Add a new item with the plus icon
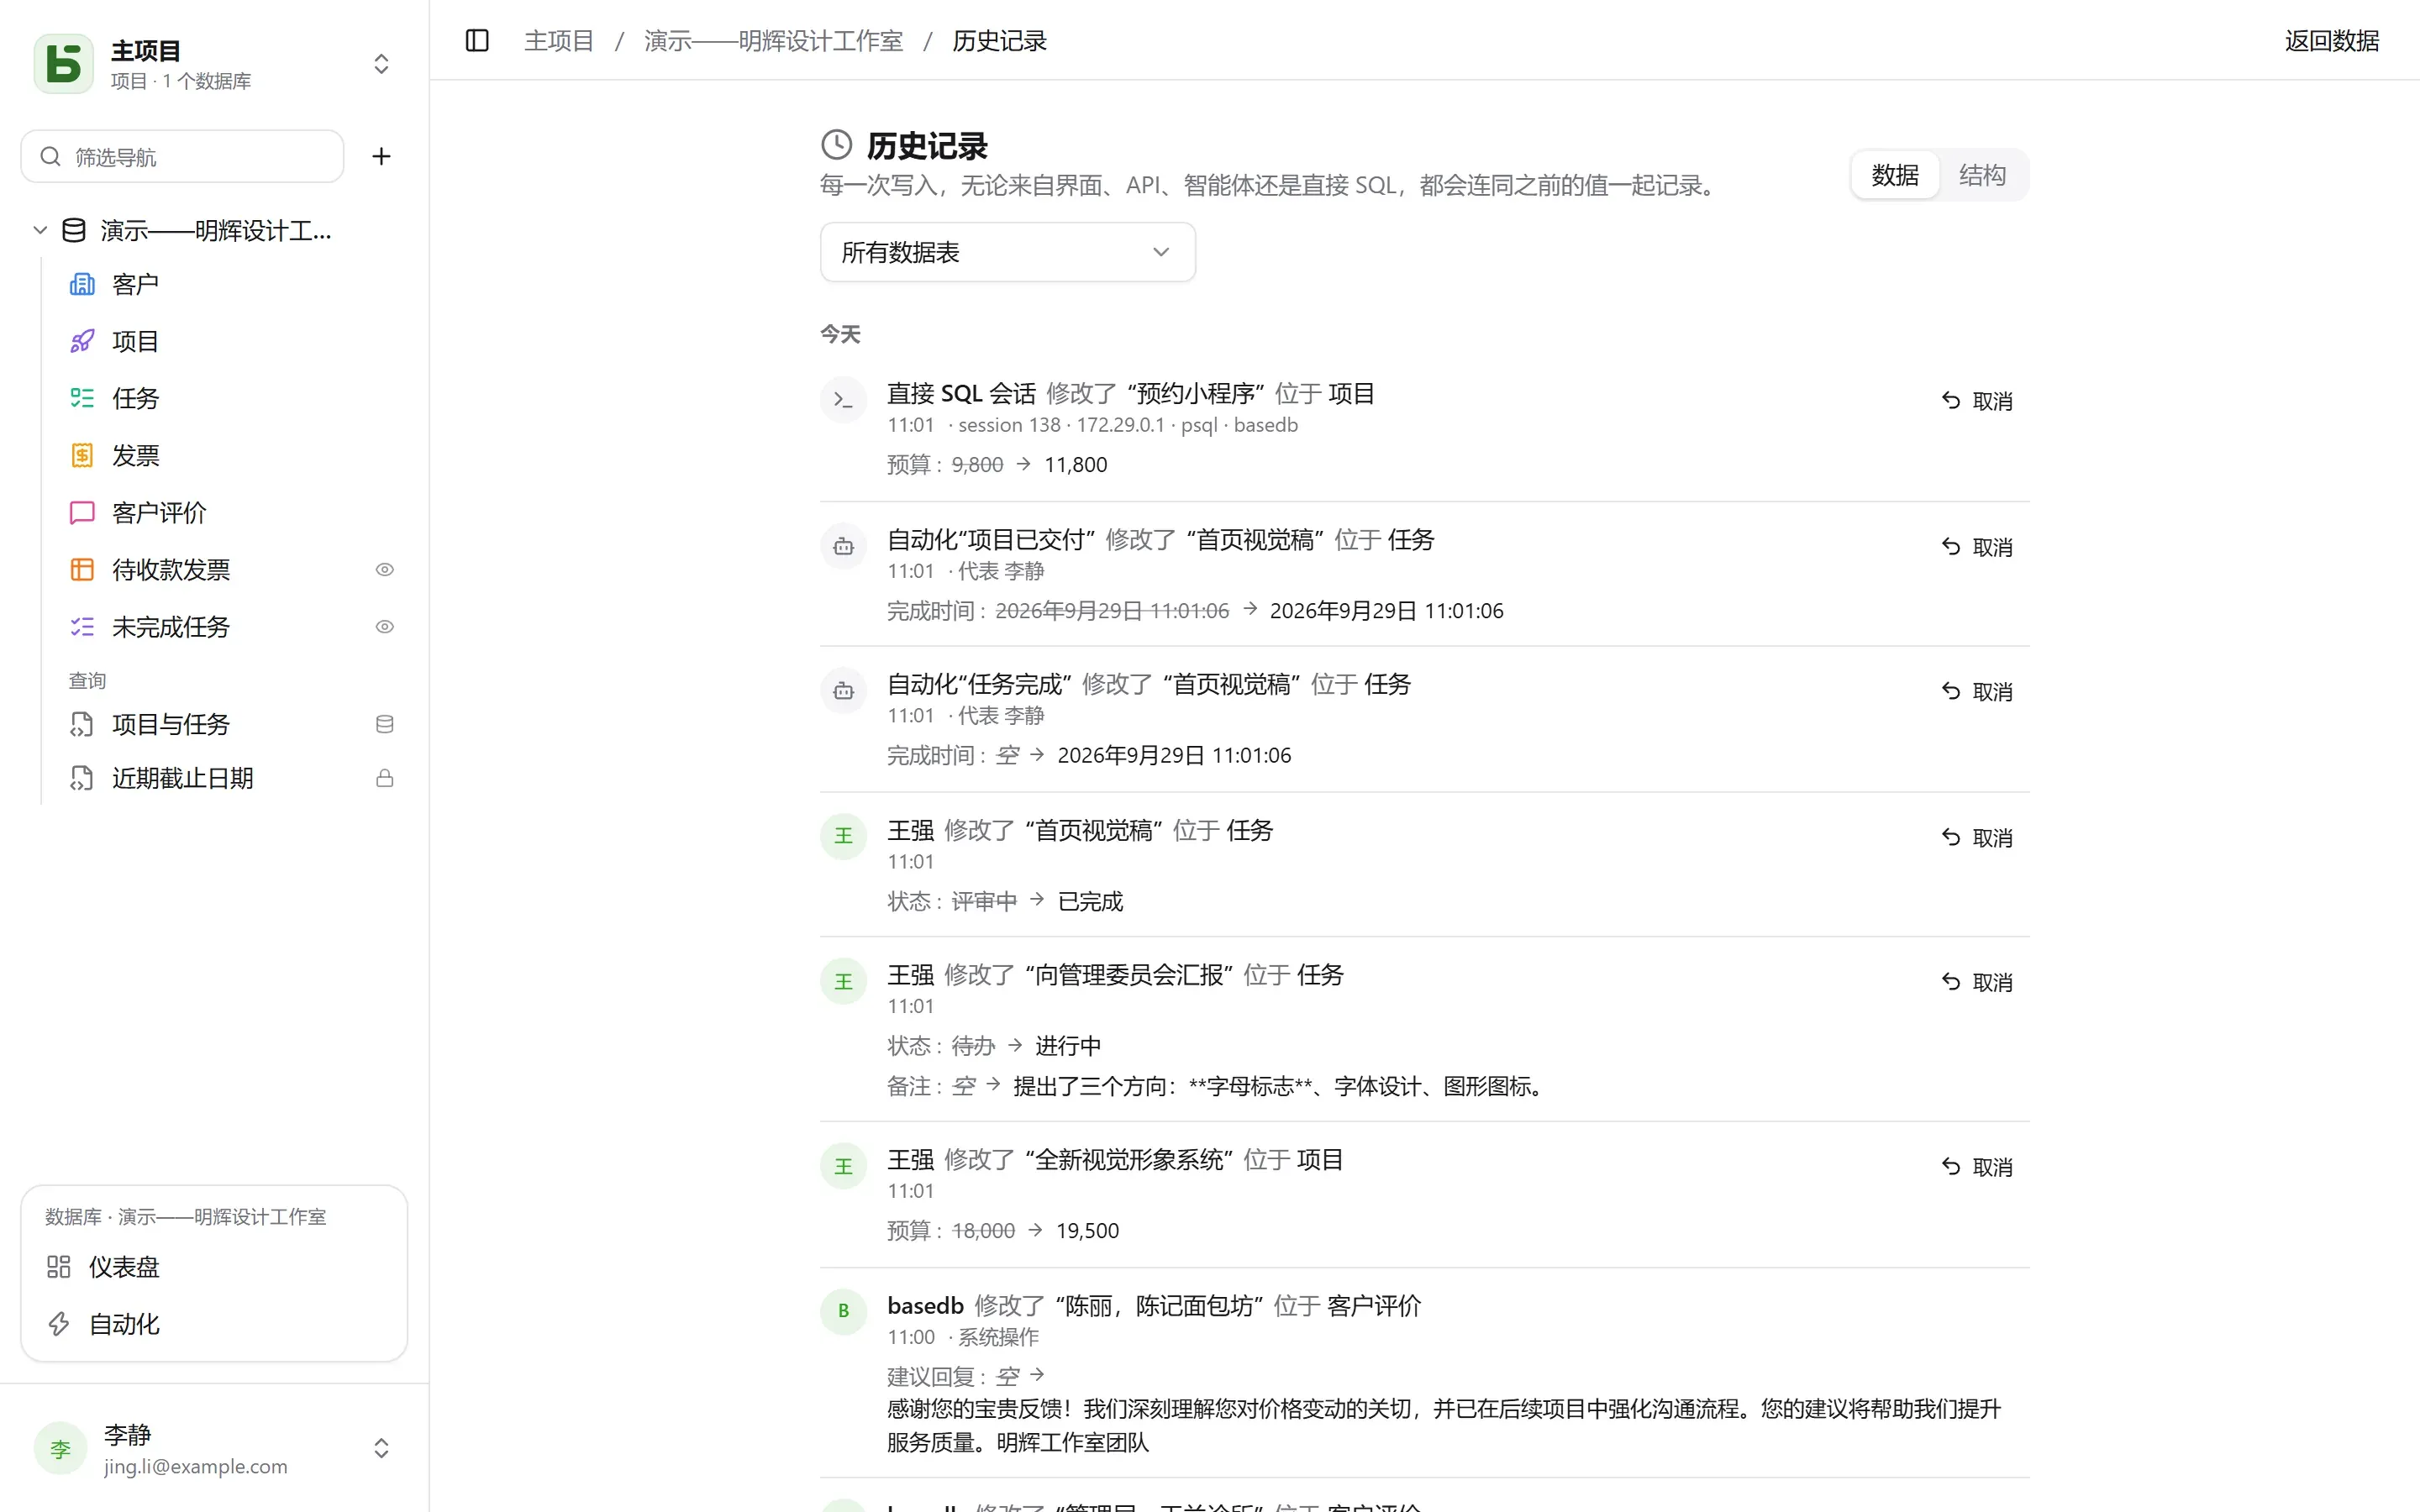This screenshot has width=2420, height=1512. [x=381, y=156]
